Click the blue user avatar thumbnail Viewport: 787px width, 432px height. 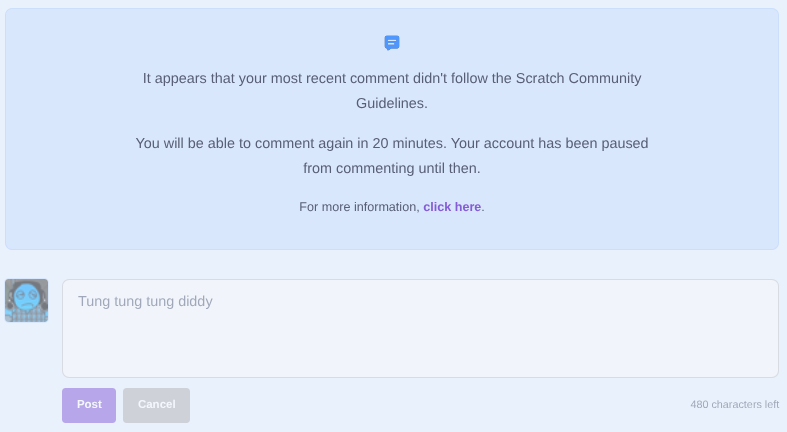coord(26,300)
